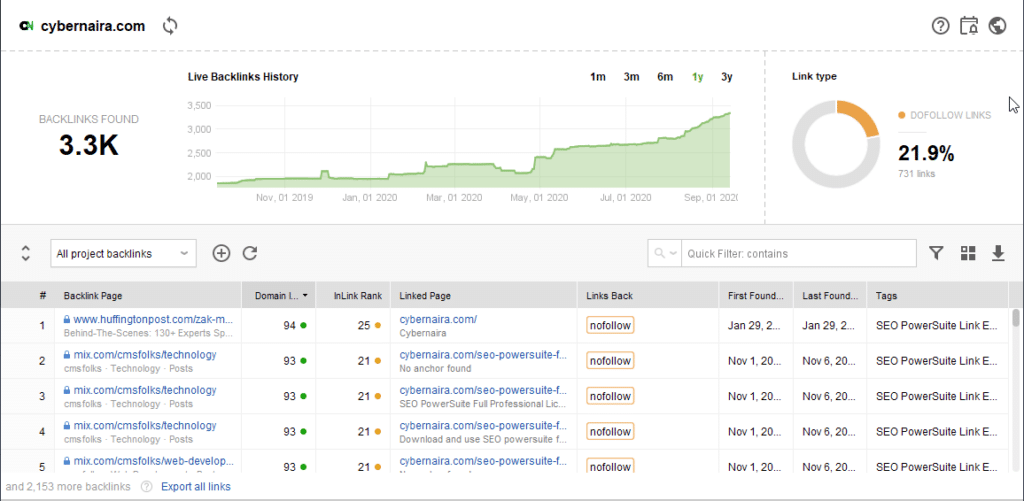Click the refresh icon beside cybernaira.com
The image size is (1024, 501).
pyautogui.click(x=170, y=26)
